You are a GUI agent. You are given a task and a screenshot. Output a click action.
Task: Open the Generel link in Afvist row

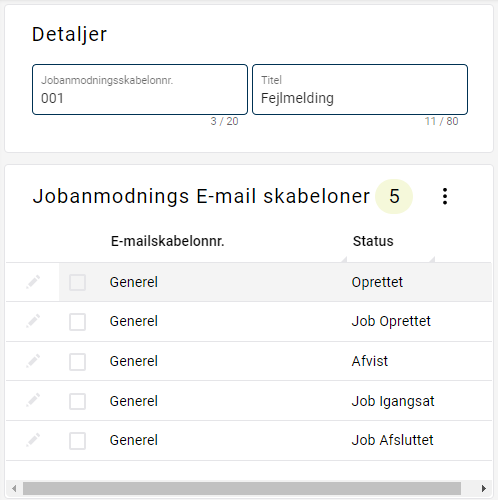point(134,361)
